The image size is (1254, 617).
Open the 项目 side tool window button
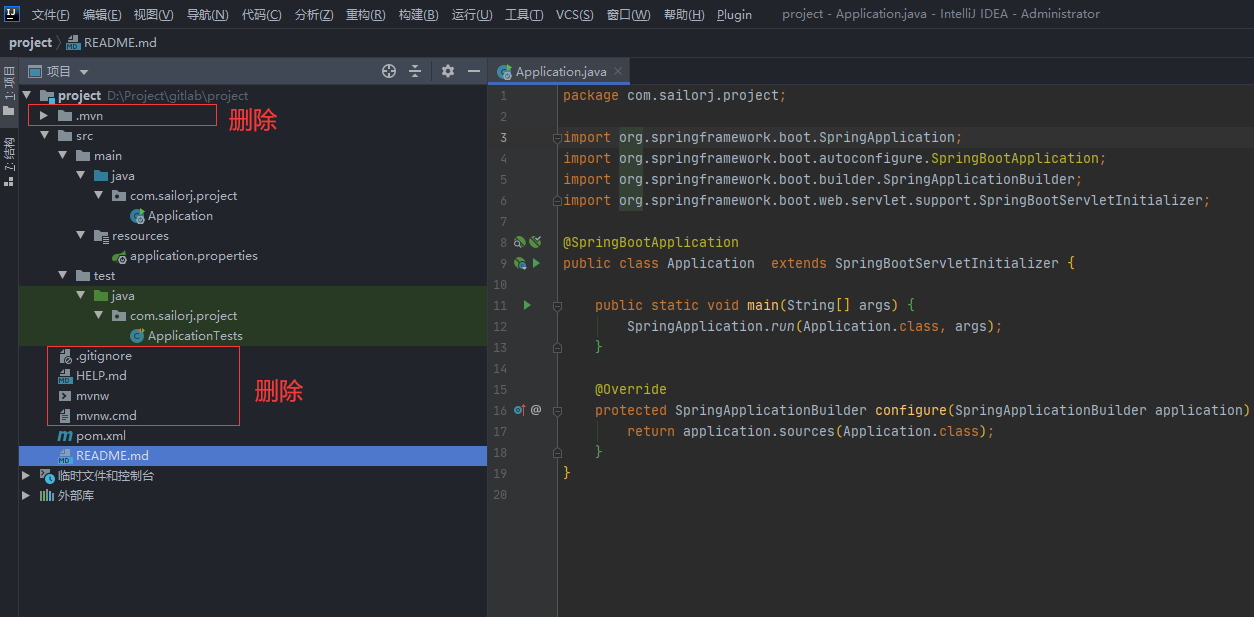[9, 90]
